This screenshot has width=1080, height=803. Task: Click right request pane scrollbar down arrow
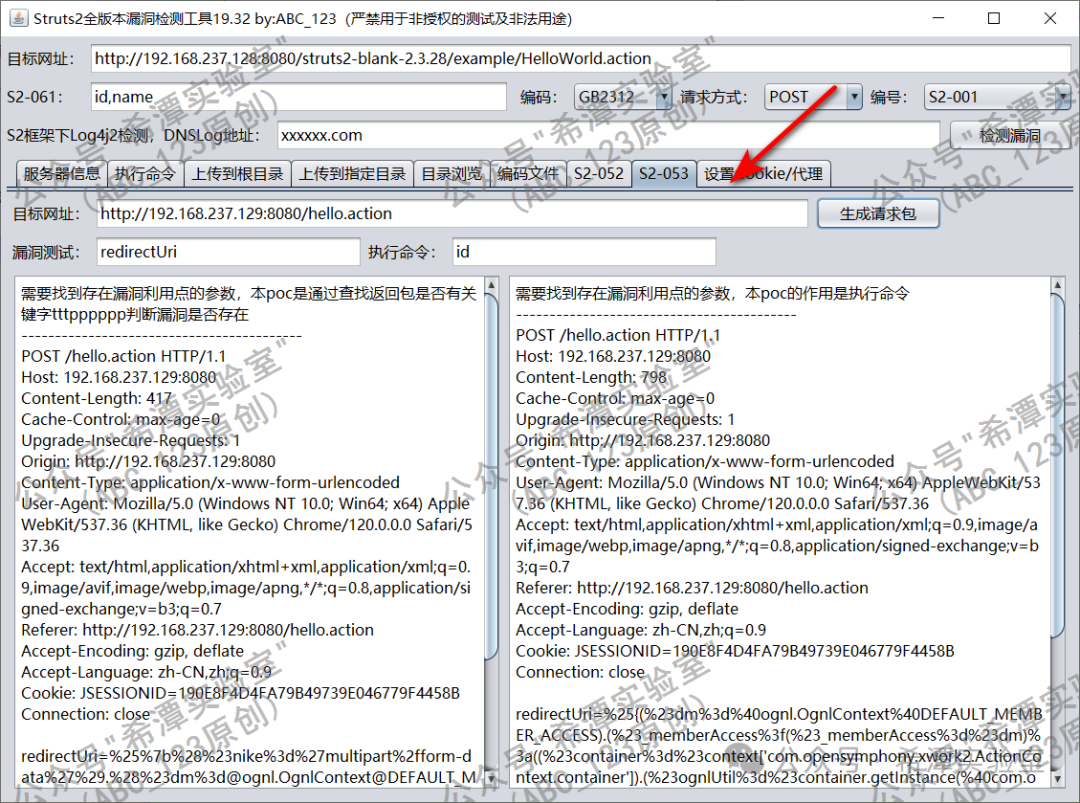click(1058, 778)
